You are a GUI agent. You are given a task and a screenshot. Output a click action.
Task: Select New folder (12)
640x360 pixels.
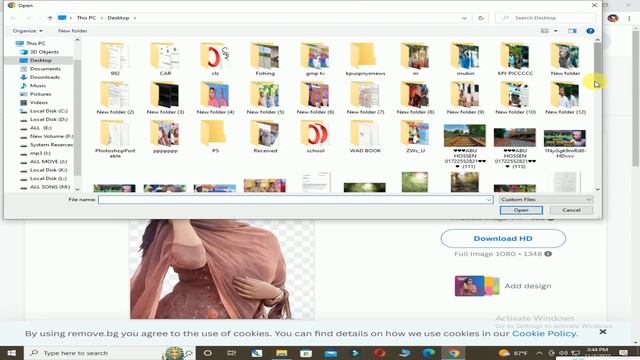(x=565, y=98)
